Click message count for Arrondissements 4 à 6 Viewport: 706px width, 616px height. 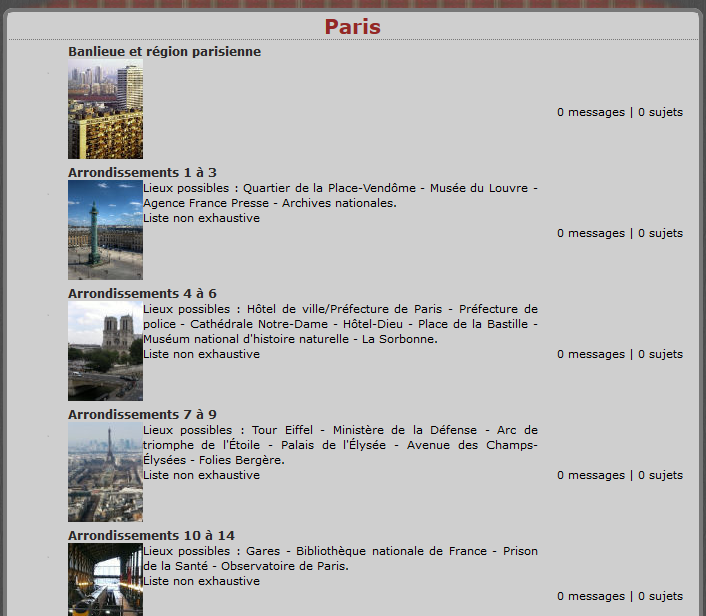[620, 354]
